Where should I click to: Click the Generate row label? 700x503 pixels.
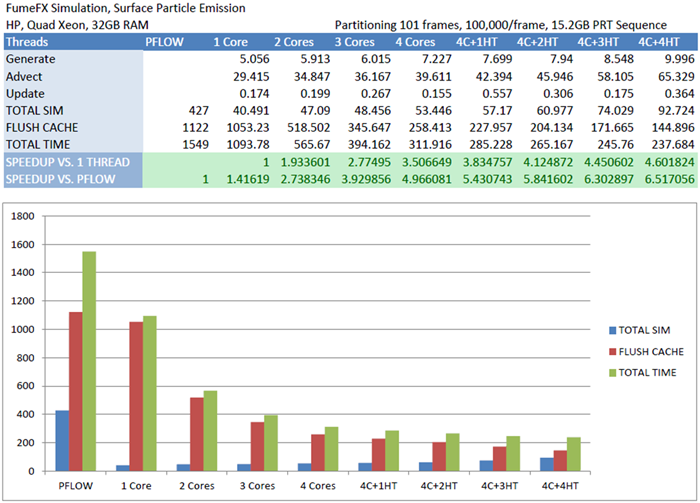pos(30,59)
